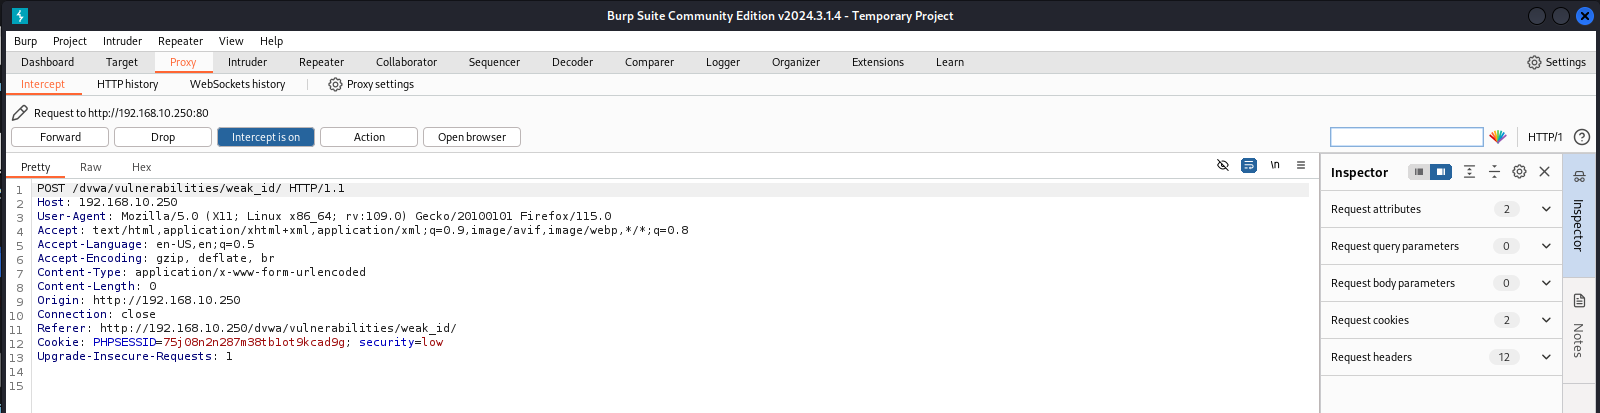Open the Extensions tab
The height and width of the screenshot is (413, 1600).
pyautogui.click(x=878, y=62)
